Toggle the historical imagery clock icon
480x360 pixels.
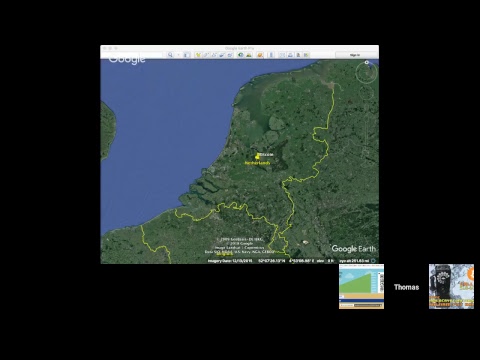coord(241,55)
